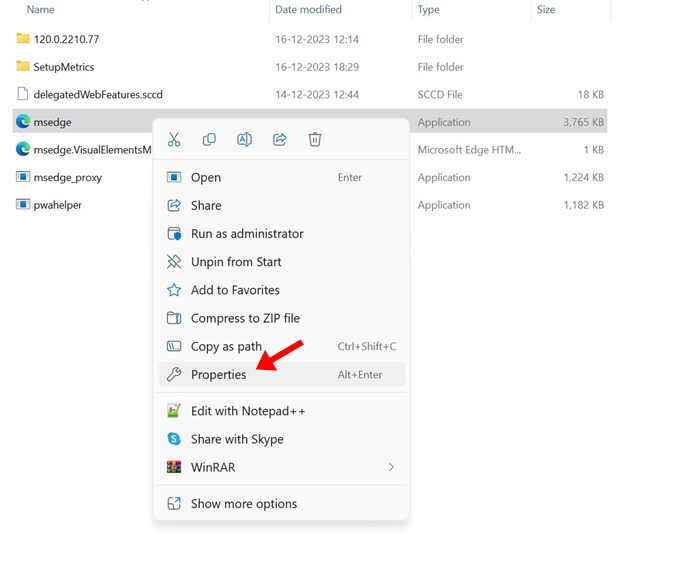Click the msedge_proxy file icon
The height and width of the screenshot is (583, 700).
tap(23, 177)
